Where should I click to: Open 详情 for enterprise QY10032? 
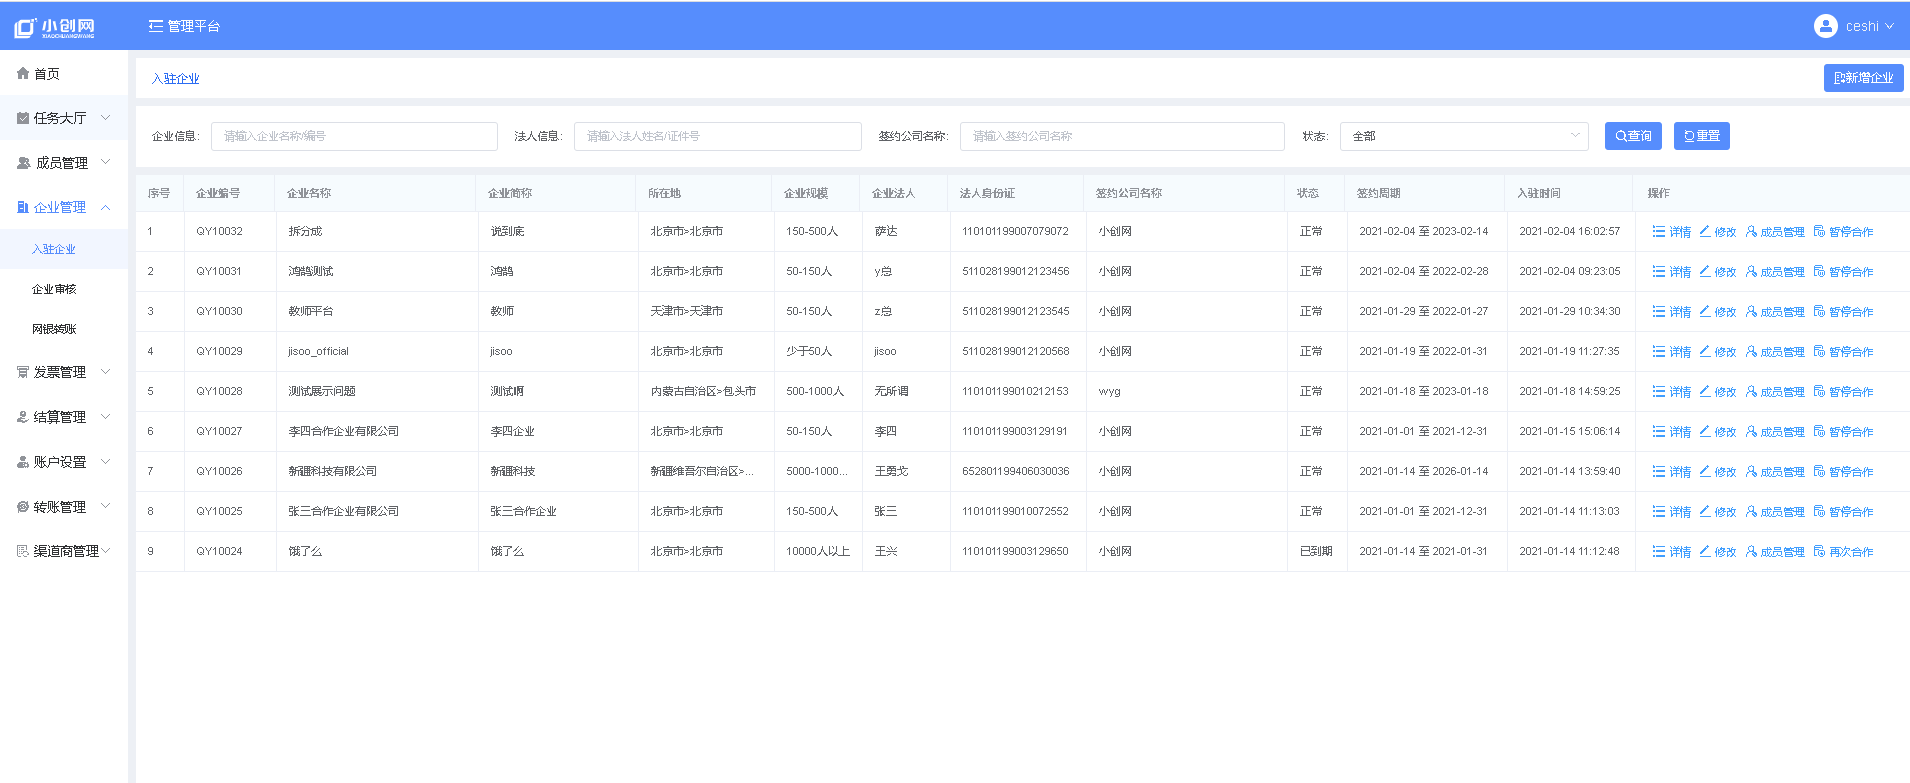tap(1671, 232)
